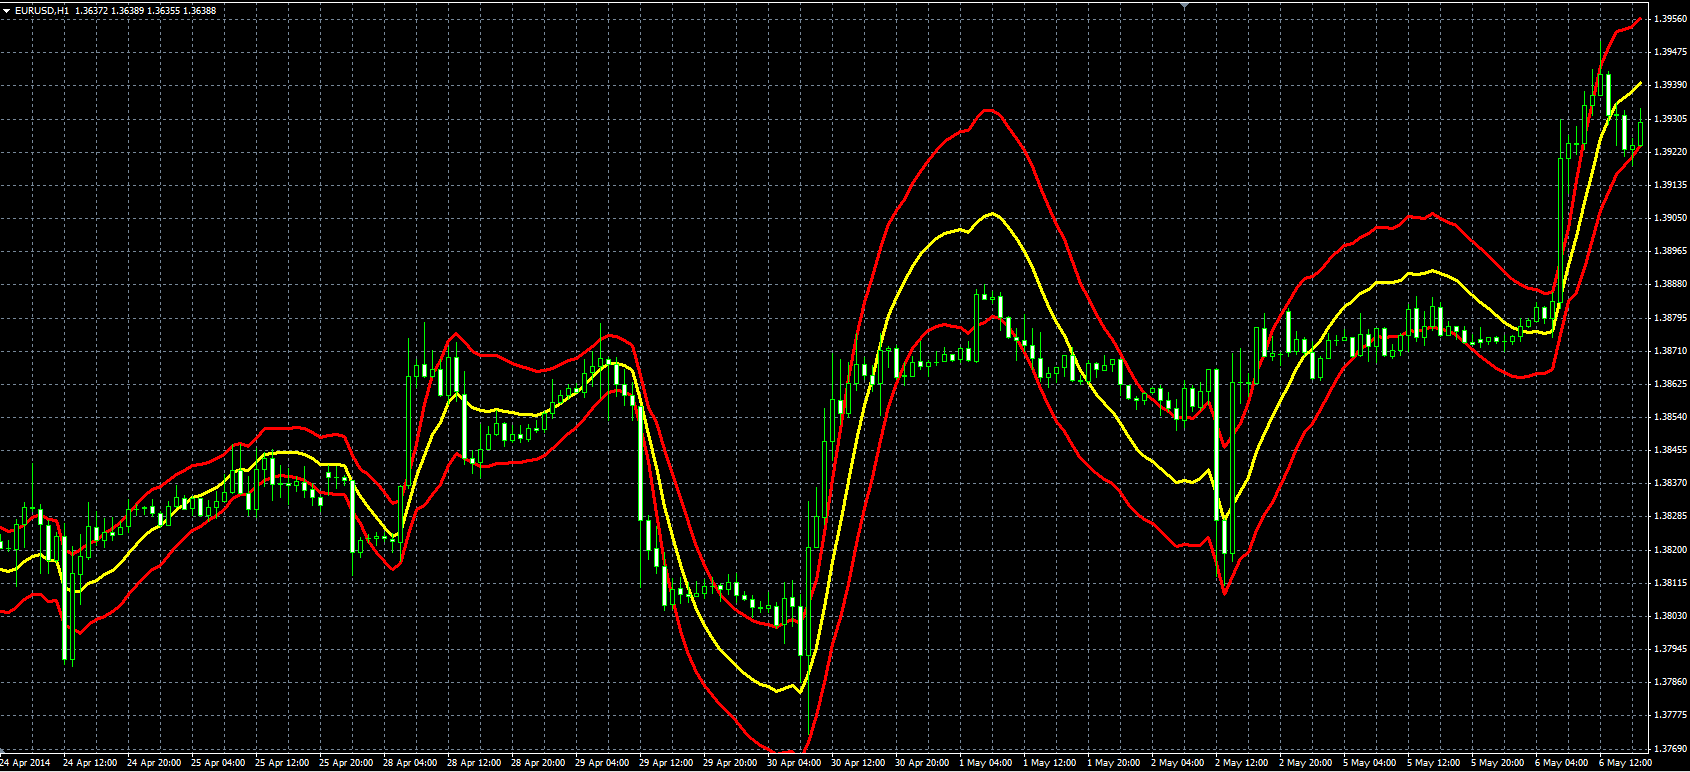Select the 5 May 20:00 time label
This screenshot has height=772, width=1690.
pos(1497,763)
